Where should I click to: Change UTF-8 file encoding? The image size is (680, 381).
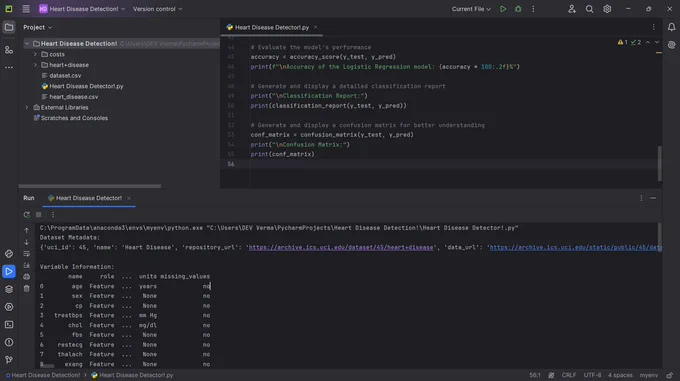592,375
